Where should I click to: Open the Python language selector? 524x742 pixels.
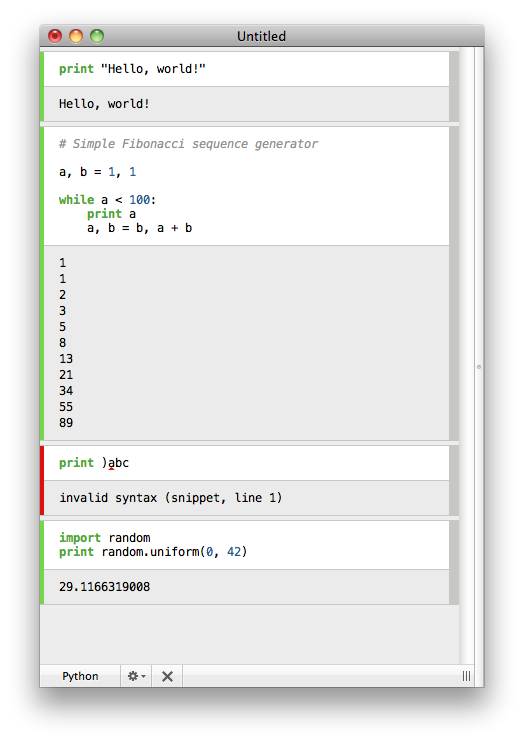pyautogui.click(x=80, y=676)
